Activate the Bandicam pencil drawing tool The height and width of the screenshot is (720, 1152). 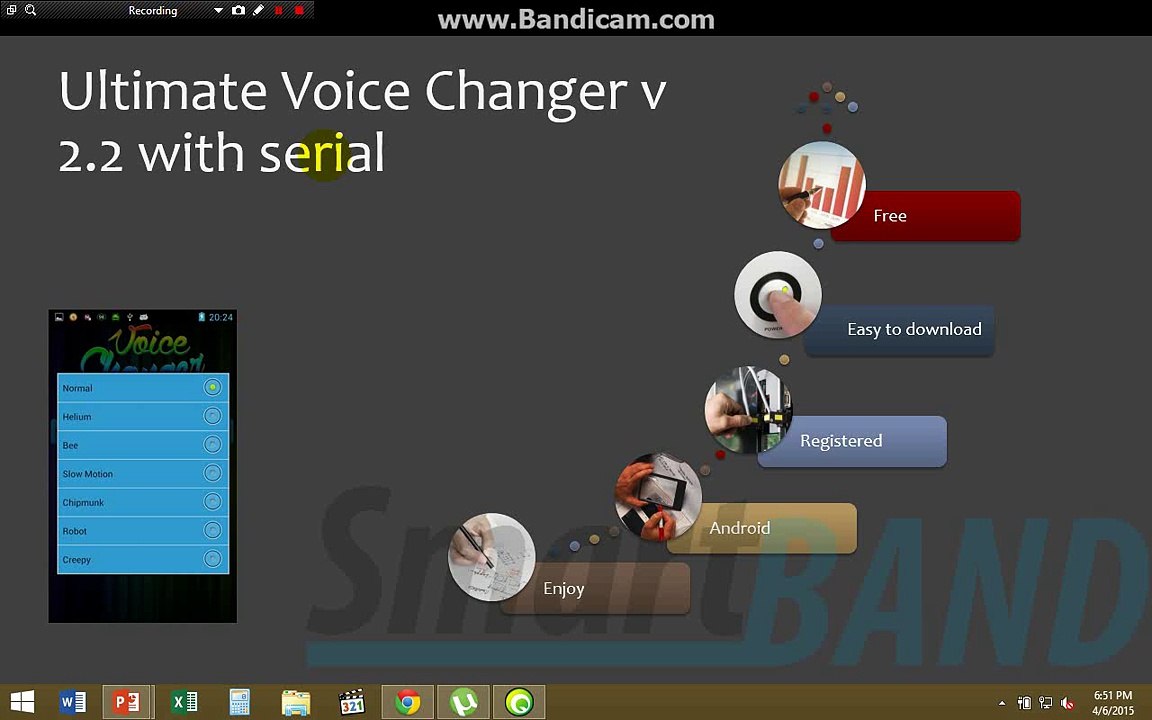pos(259,10)
